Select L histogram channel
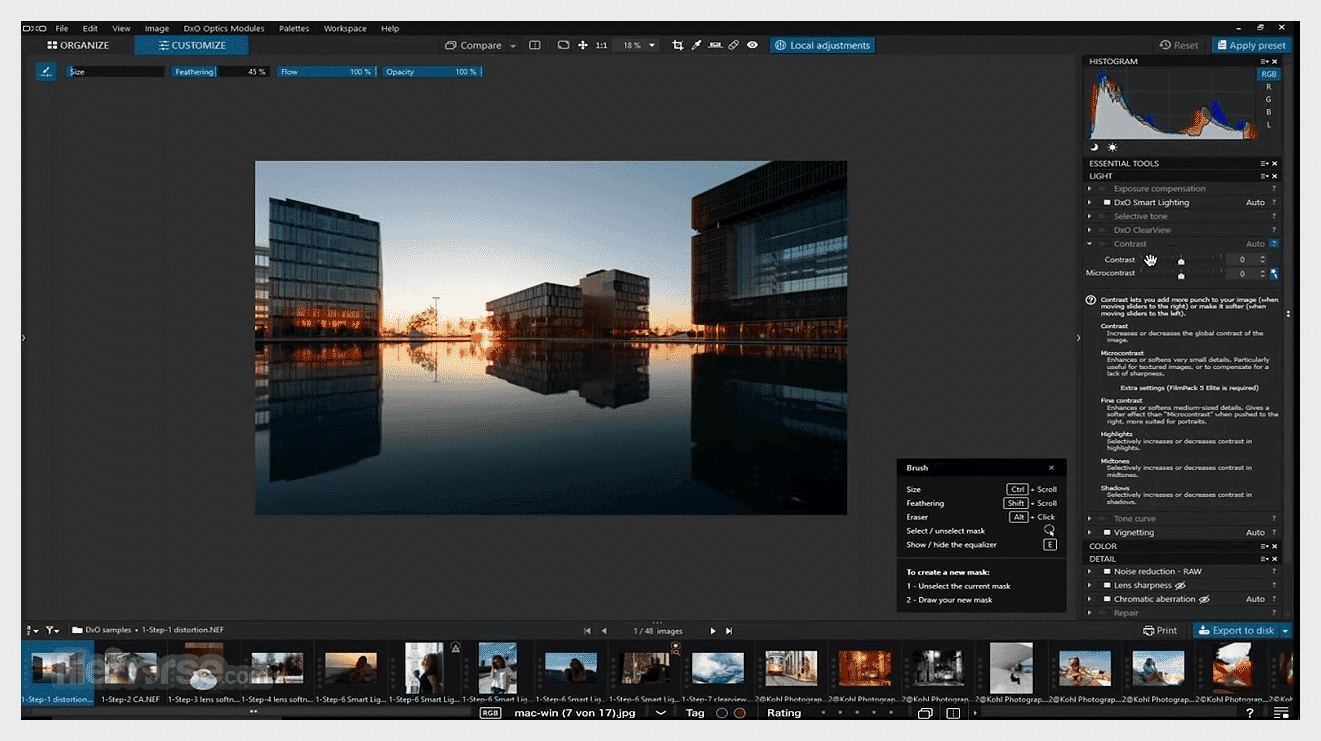Viewport: 1321px width, 741px height. (1268, 125)
